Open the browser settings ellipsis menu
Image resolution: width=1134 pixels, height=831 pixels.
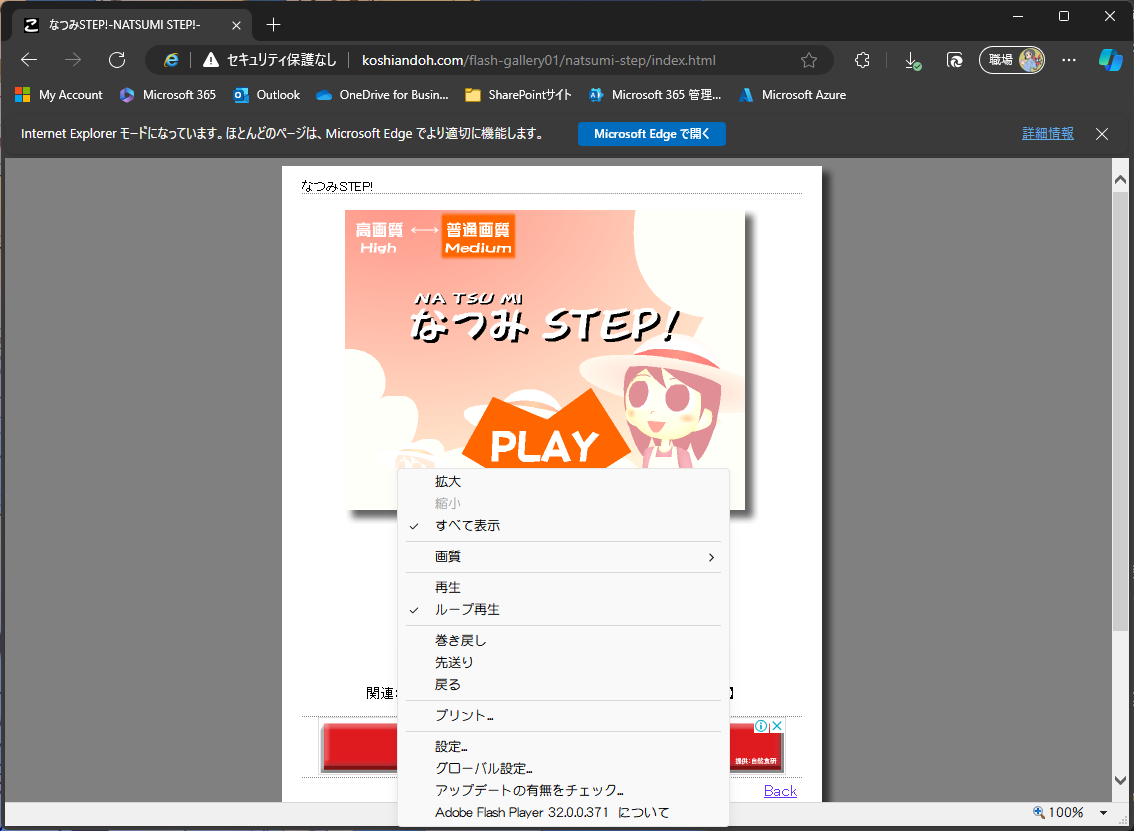[1069, 60]
